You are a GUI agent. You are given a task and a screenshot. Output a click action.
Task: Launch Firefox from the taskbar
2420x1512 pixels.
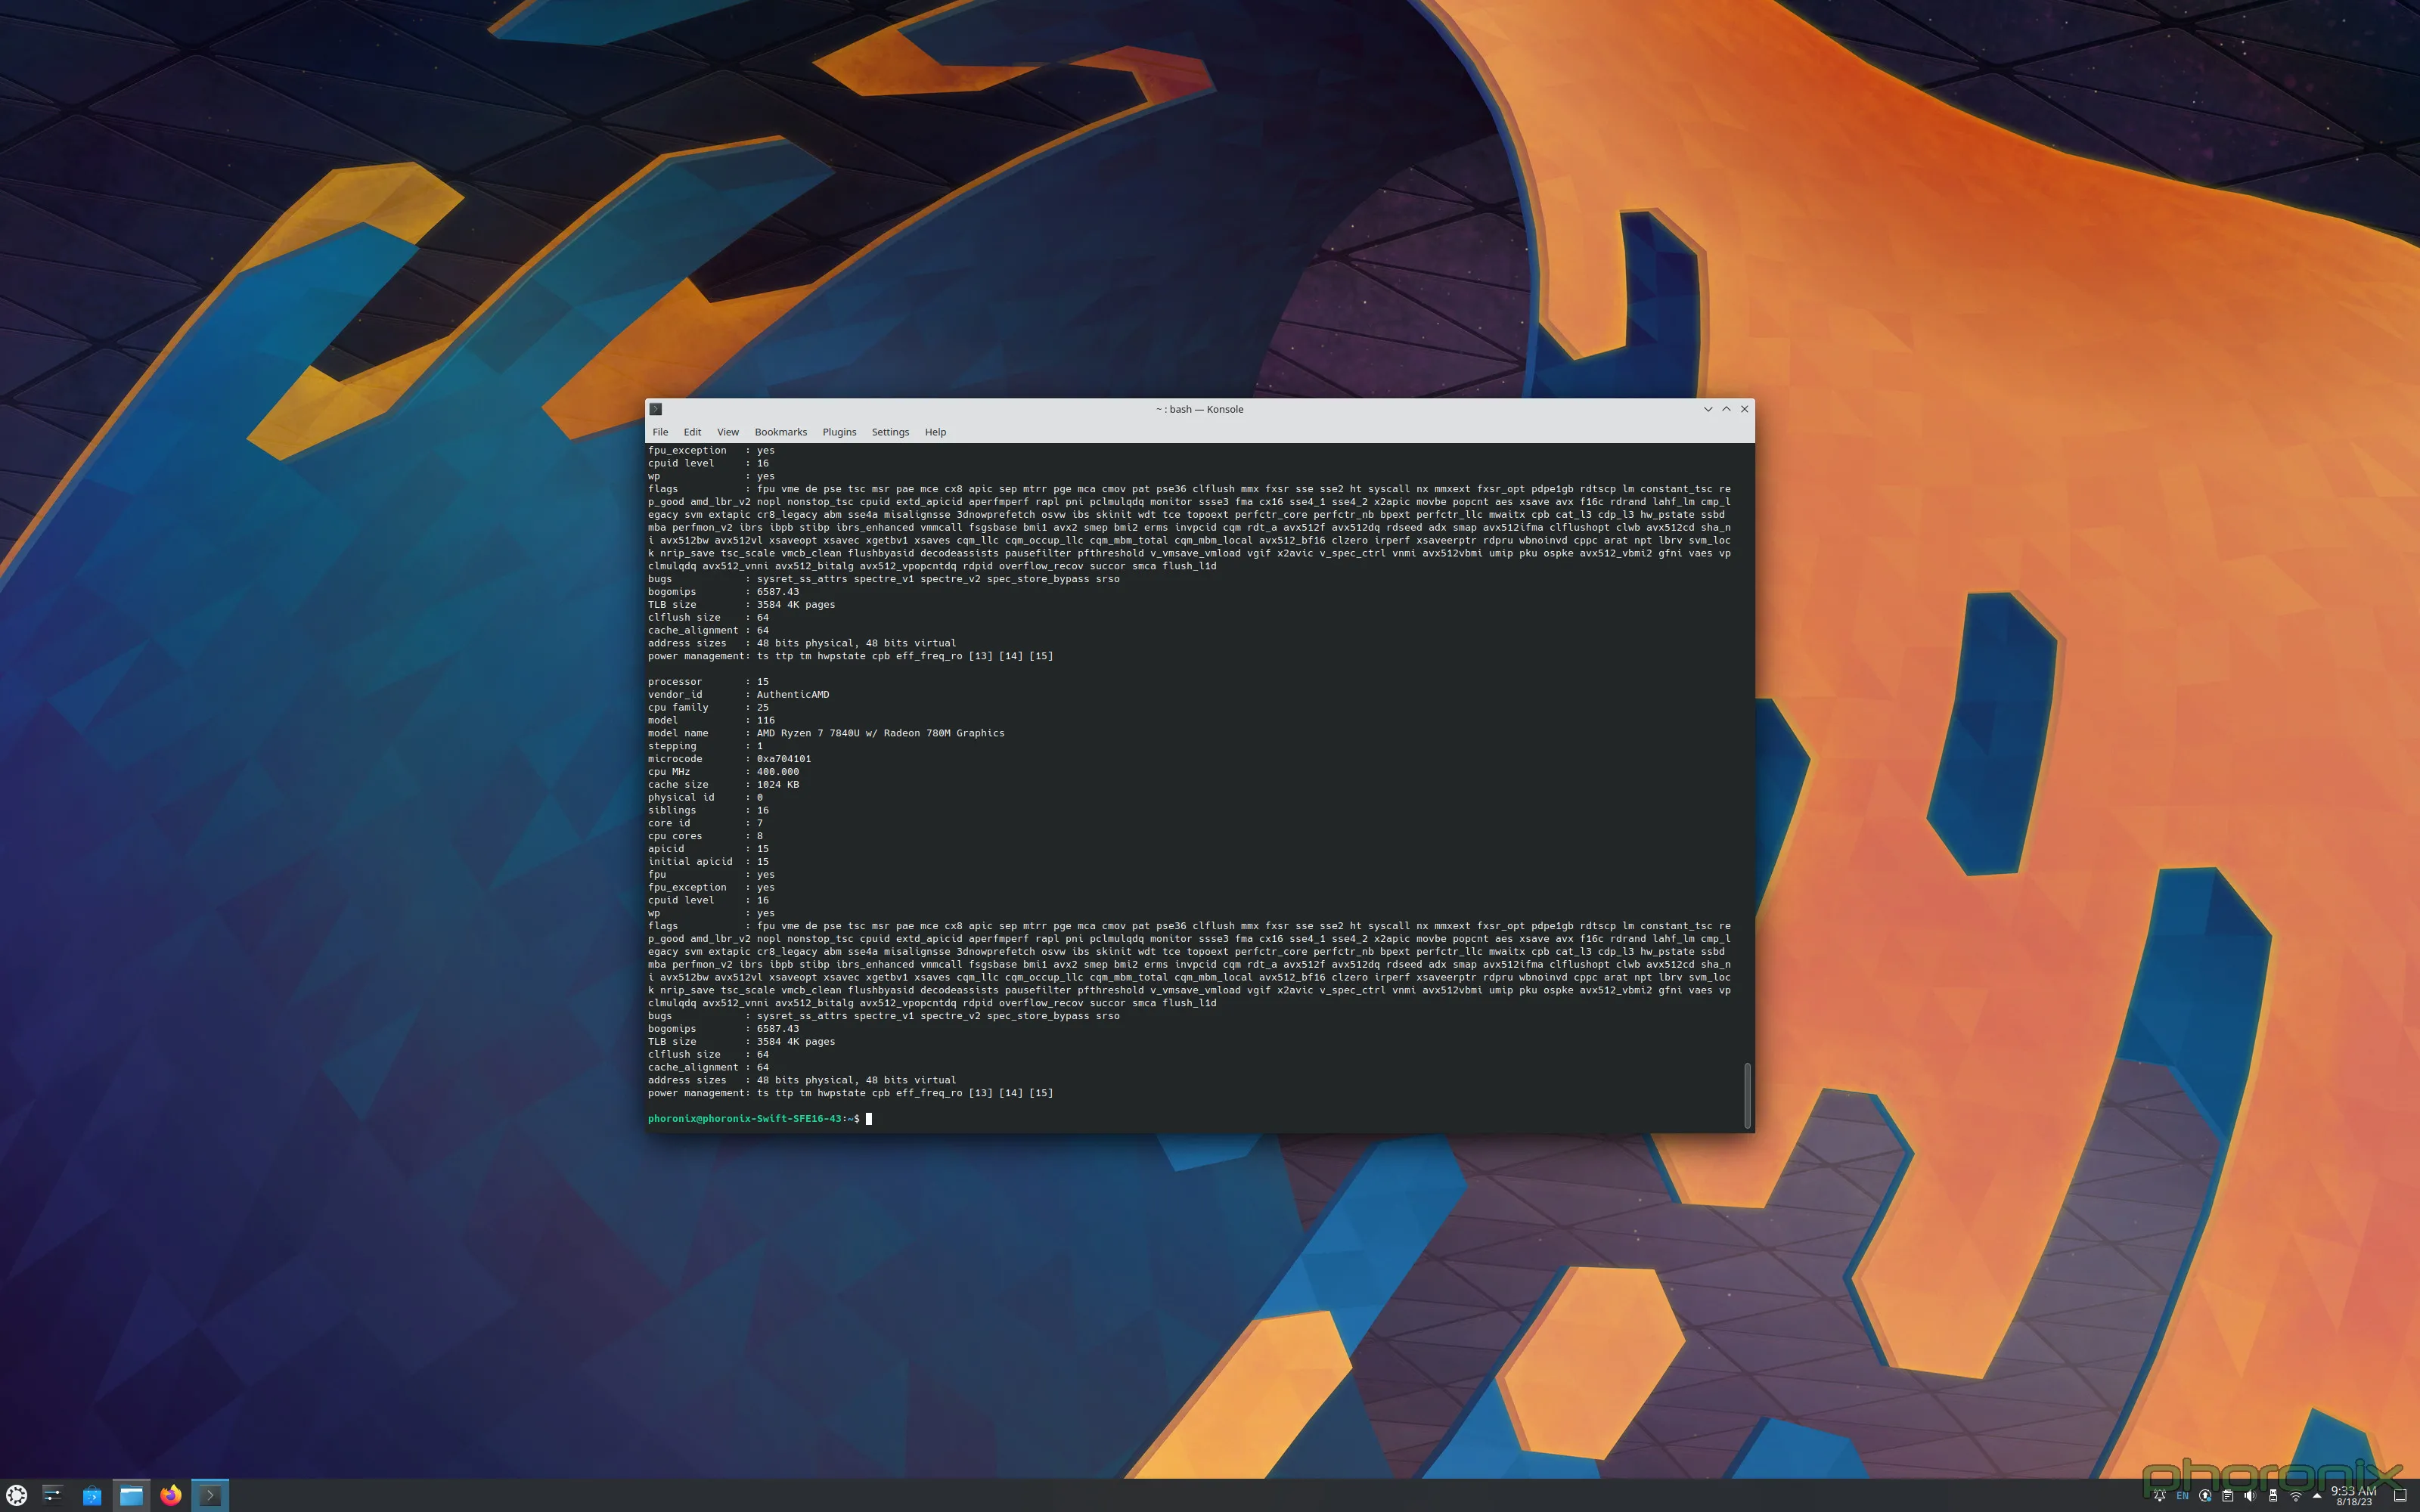click(x=170, y=1495)
